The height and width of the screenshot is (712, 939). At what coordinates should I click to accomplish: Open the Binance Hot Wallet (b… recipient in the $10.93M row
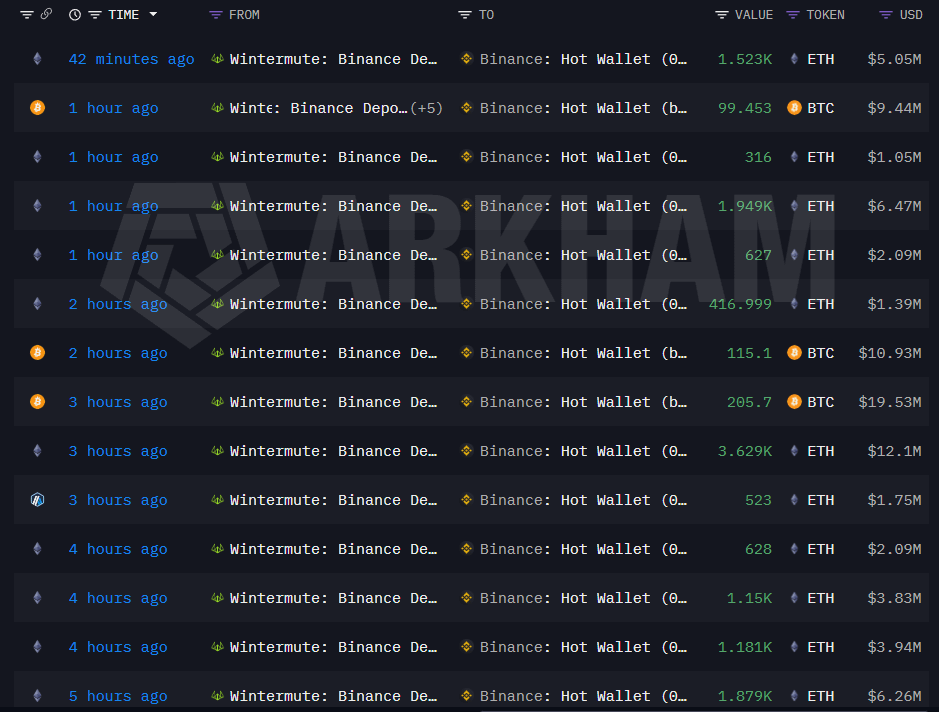pos(583,353)
